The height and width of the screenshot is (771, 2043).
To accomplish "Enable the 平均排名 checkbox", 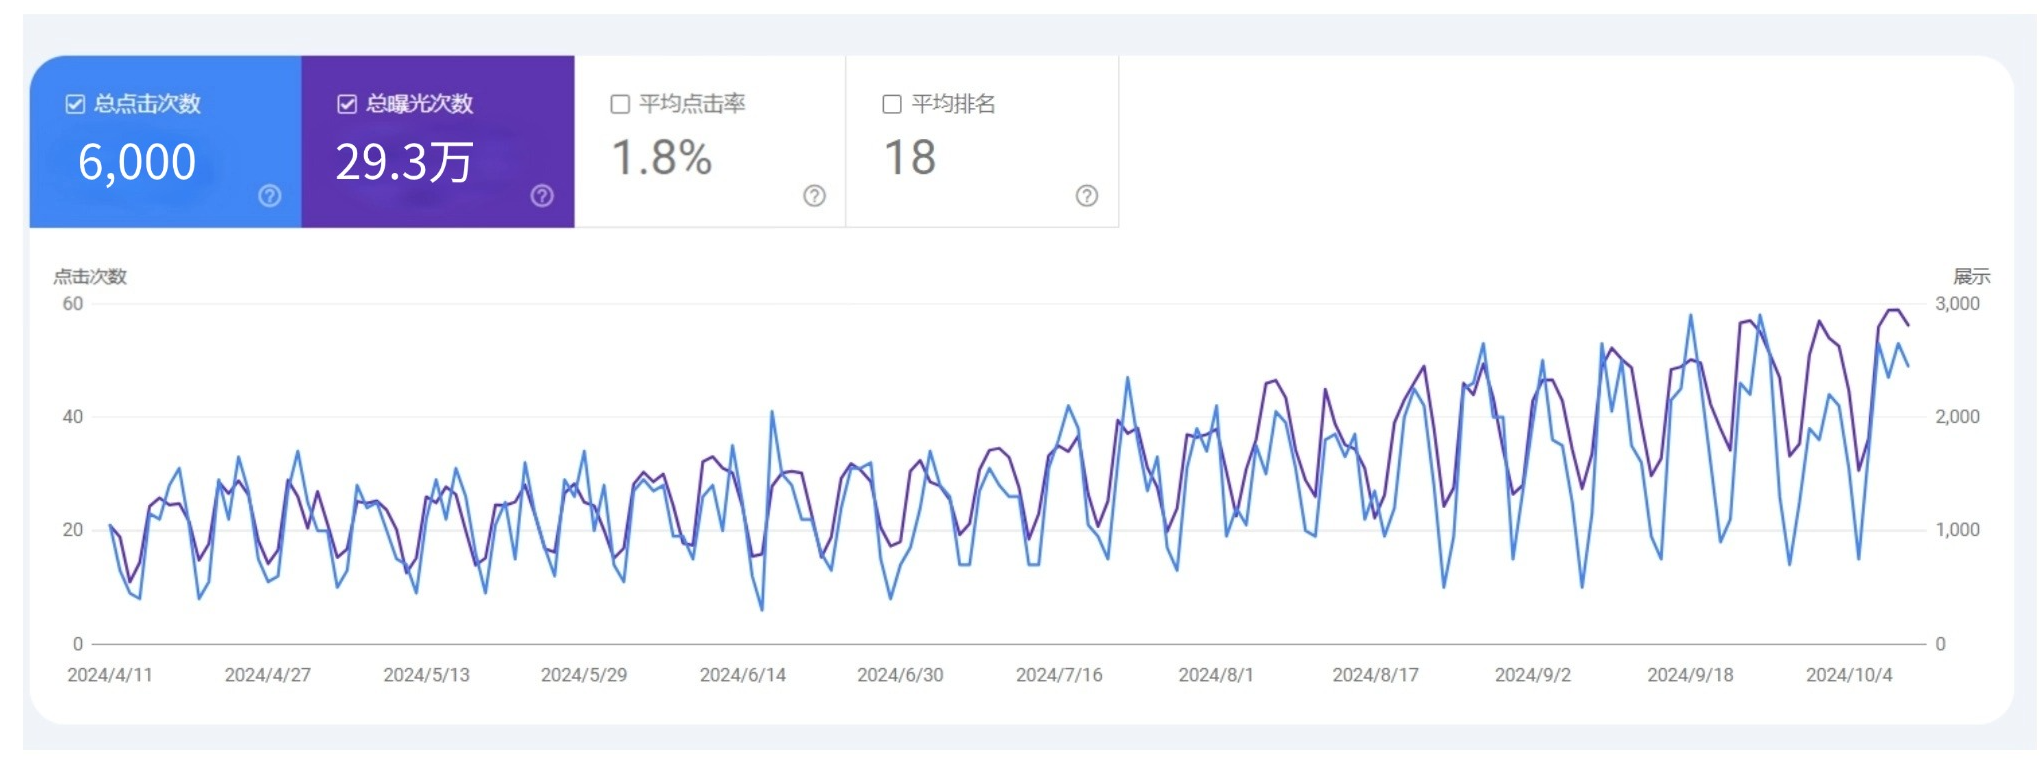I will (x=892, y=104).
